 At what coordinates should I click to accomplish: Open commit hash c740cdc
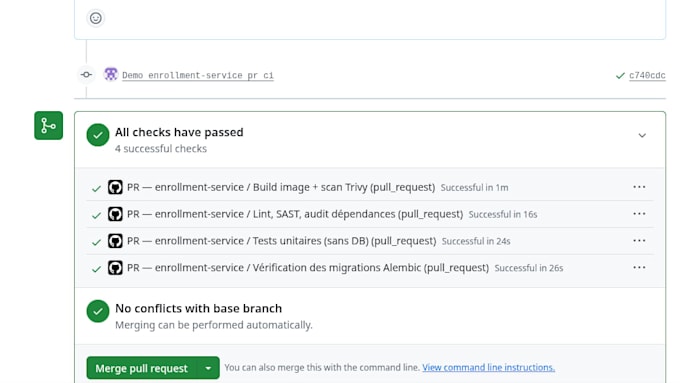pyautogui.click(x=647, y=75)
